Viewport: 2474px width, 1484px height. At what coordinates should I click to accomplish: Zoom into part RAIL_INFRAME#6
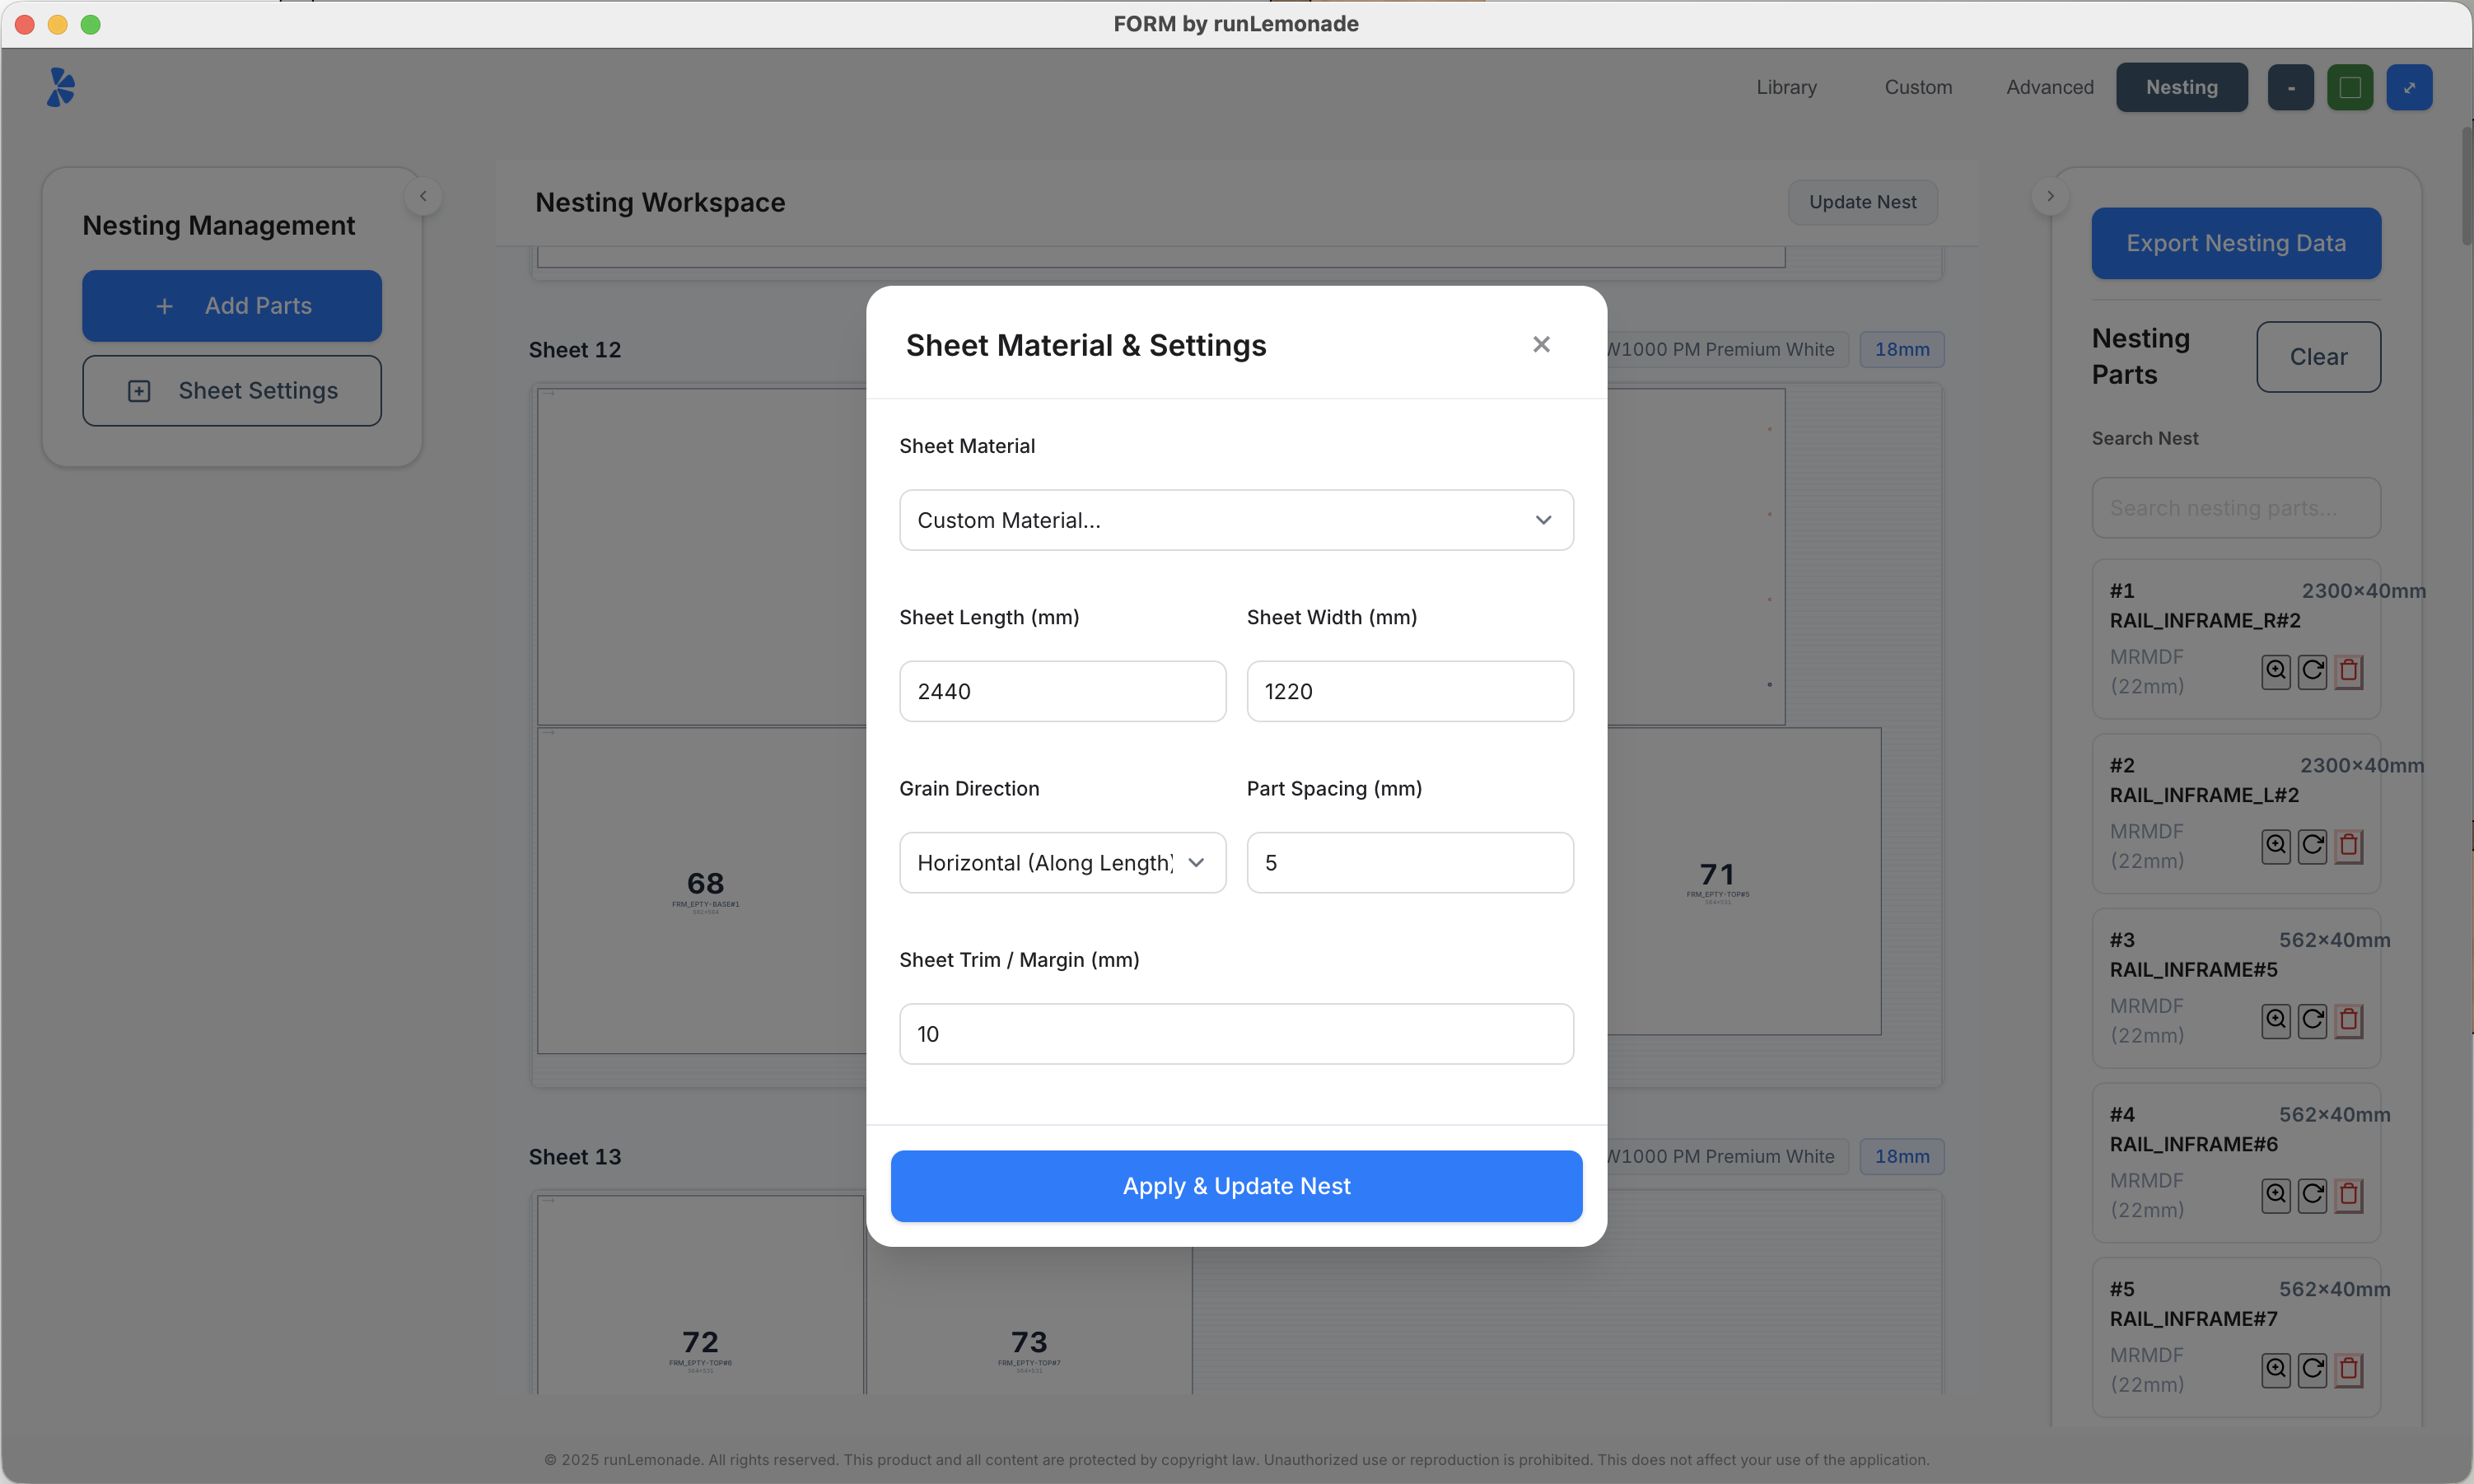click(2276, 1194)
